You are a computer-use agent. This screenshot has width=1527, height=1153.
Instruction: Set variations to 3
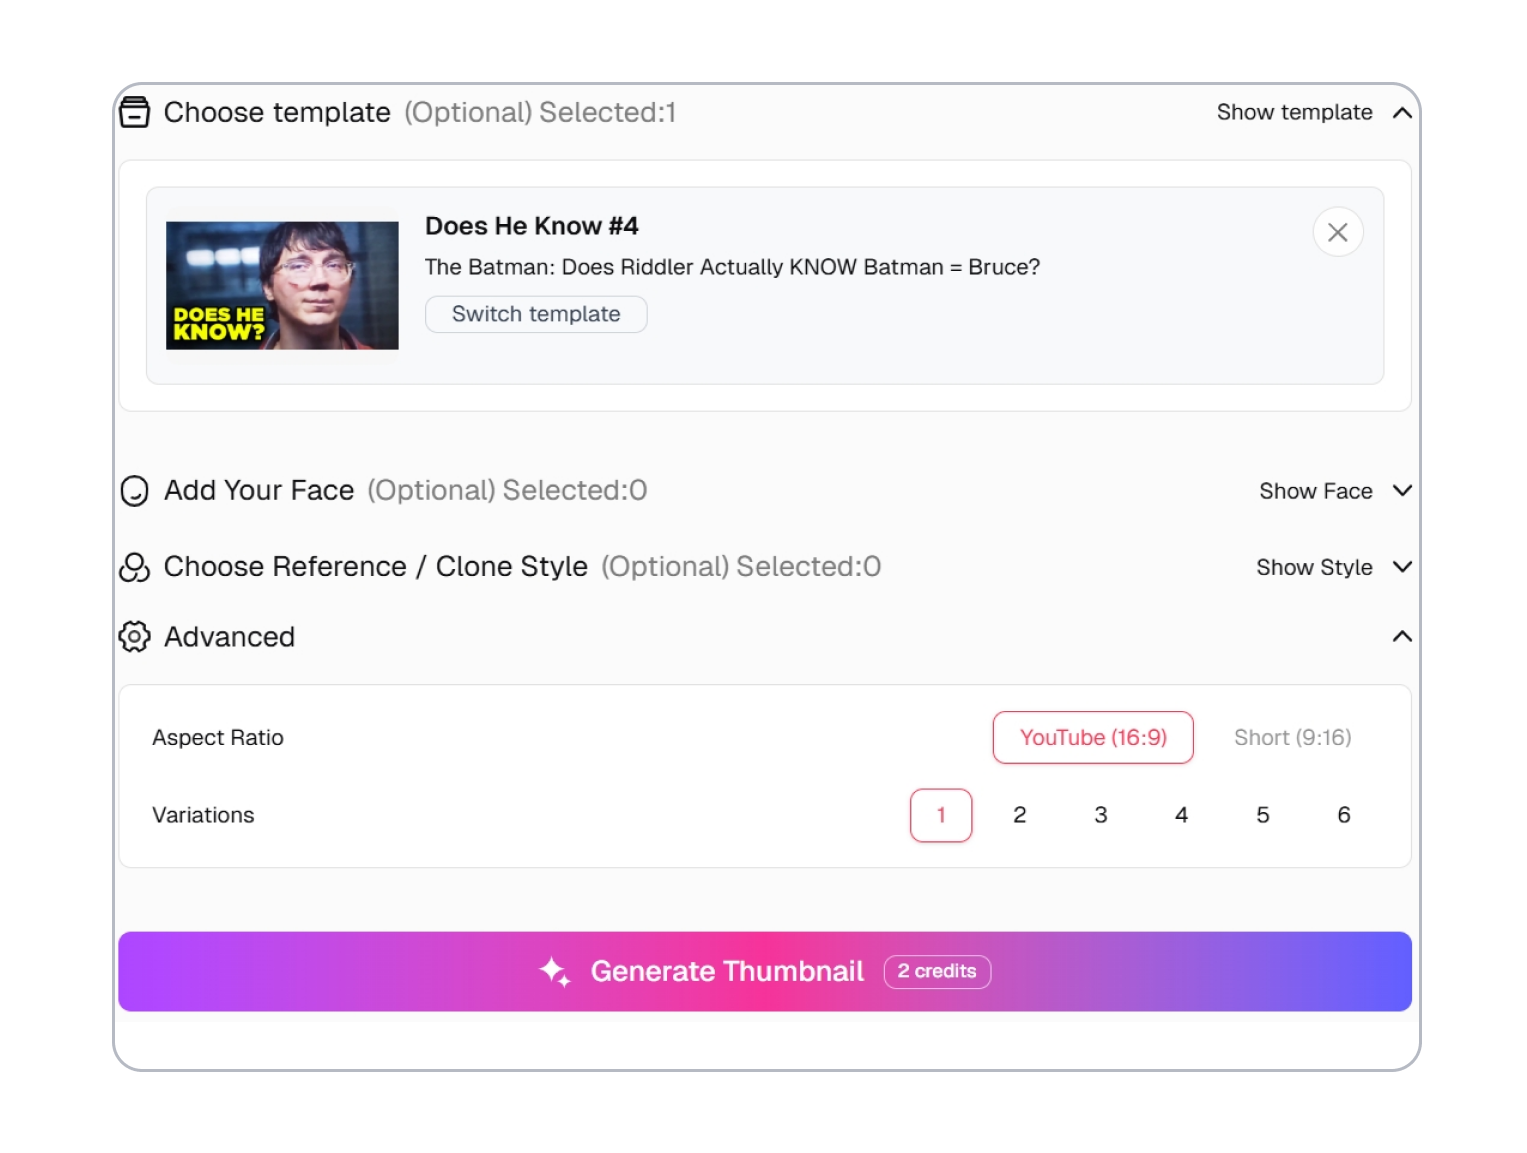[x=1101, y=815]
